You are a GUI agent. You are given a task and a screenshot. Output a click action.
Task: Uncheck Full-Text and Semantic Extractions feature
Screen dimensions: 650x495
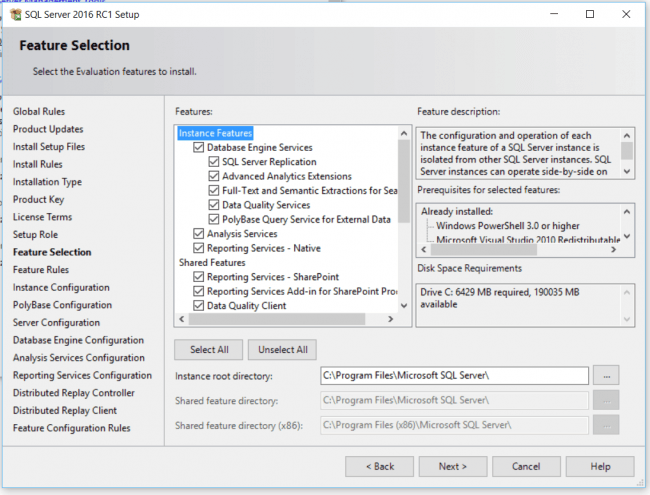tap(213, 191)
